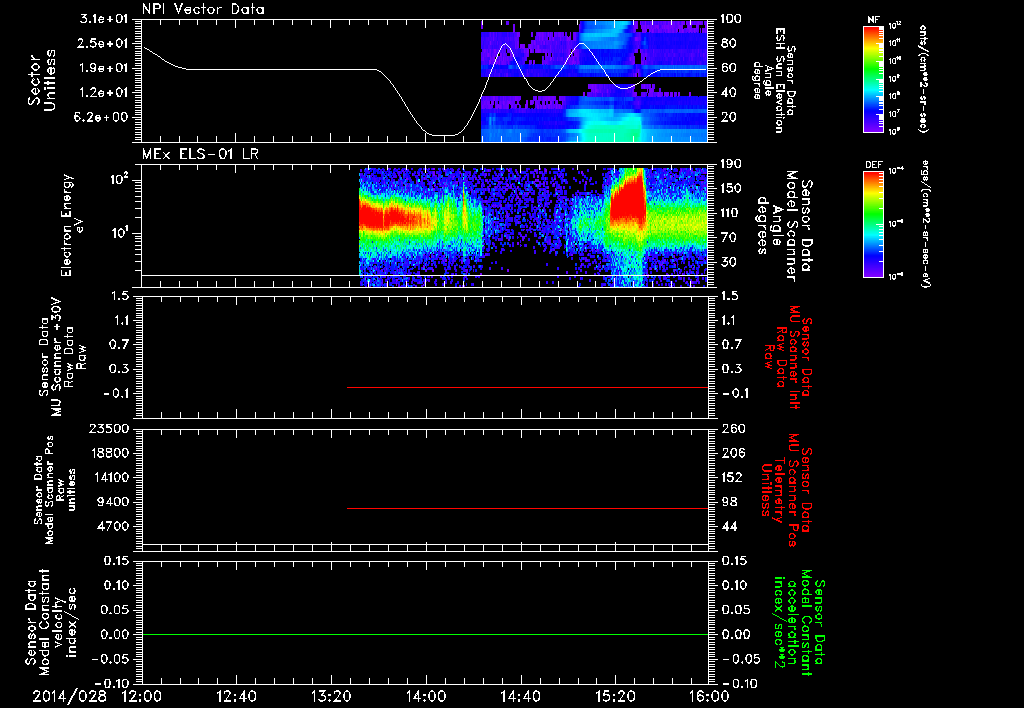Click the '44' telemetry axis value
This screenshot has width=1024, height=708.
[x=728, y=526]
